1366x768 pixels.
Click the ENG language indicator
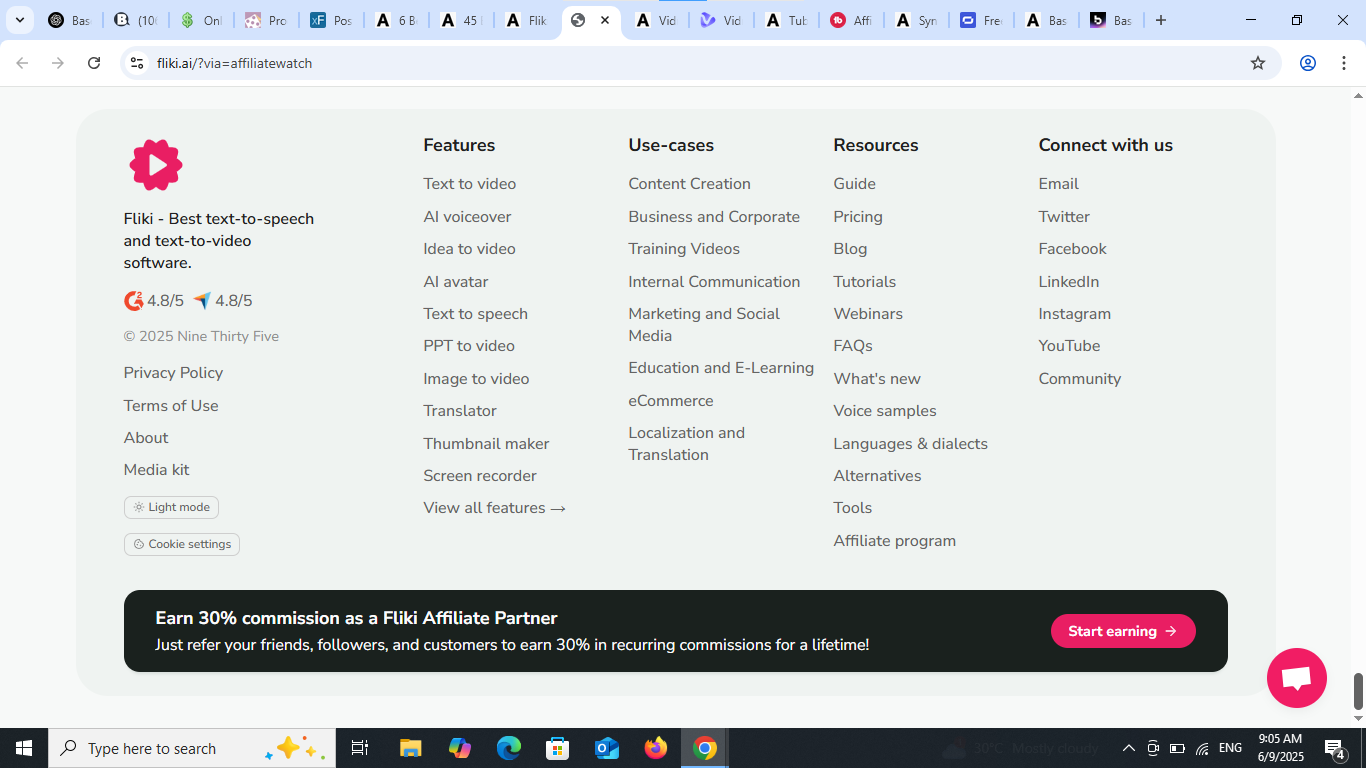point(1230,748)
